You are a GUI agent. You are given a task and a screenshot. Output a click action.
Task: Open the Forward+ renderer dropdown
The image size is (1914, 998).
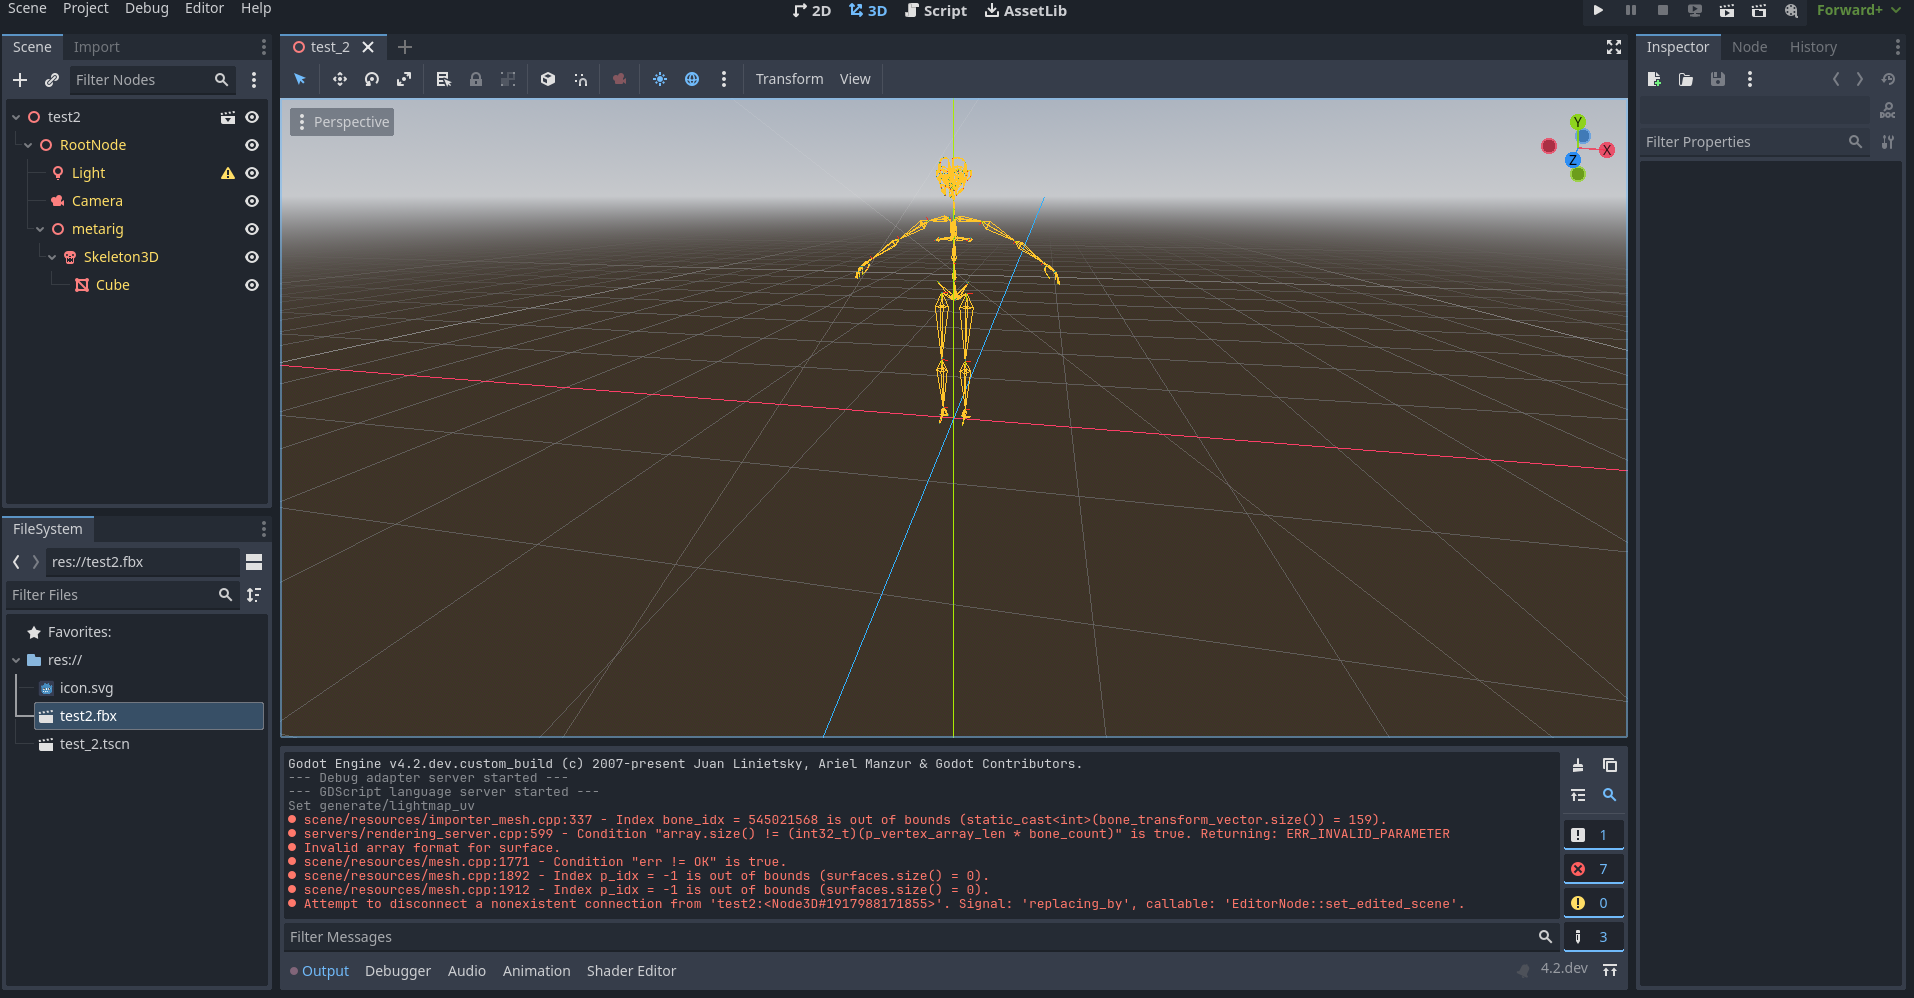(1855, 10)
